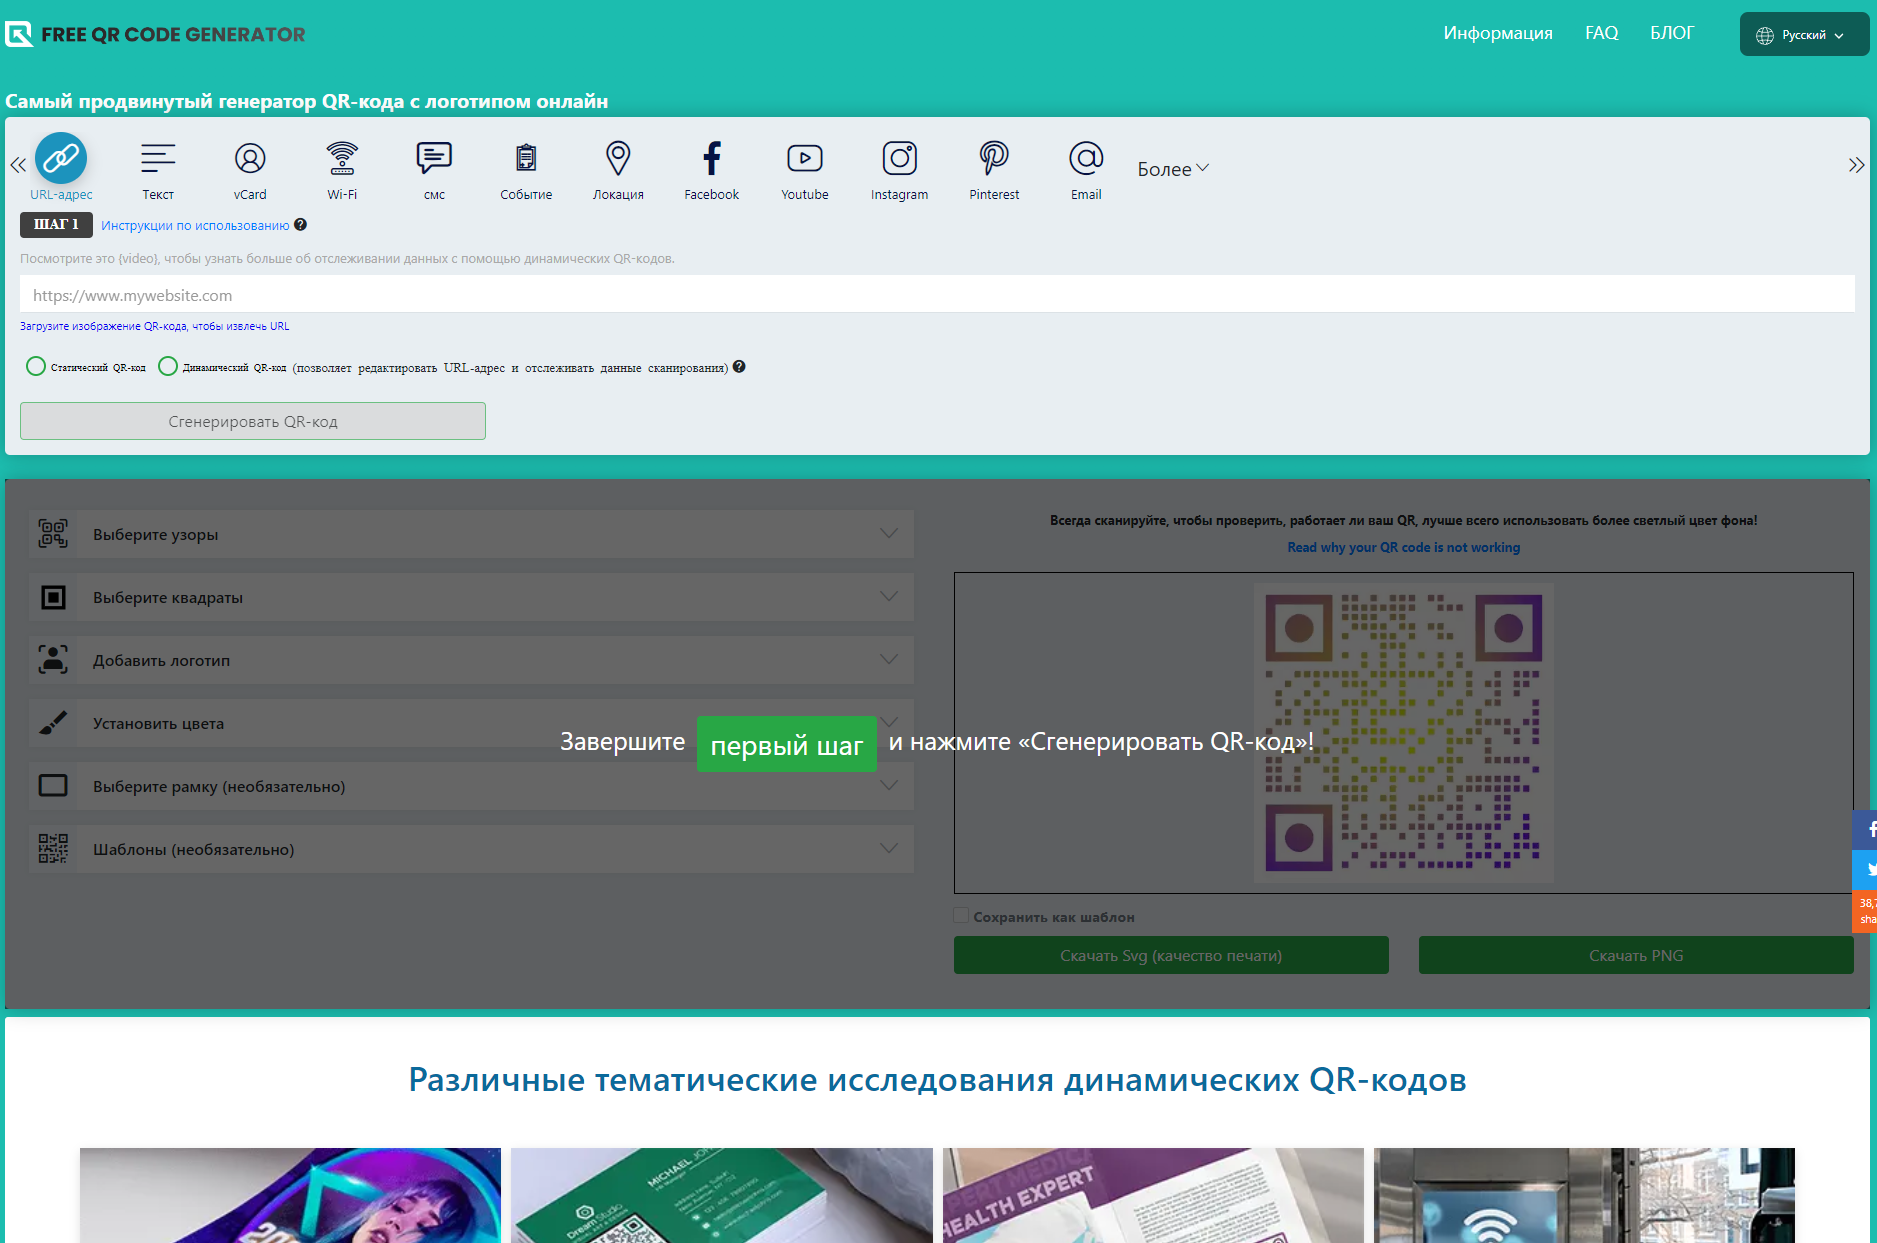The height and width of the screenshot is (1243, 1877).
Task: Select the Pinterest QR type icon
Action: [994, 158]
